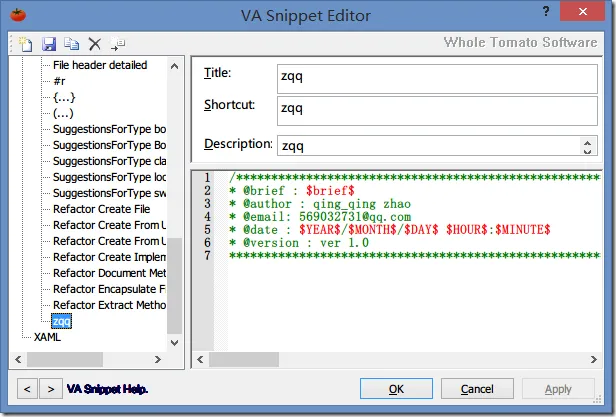This screenshot has width=616, height=417.
Task: Click the previous snippet '<' button
Action: (x=26, y=388)
